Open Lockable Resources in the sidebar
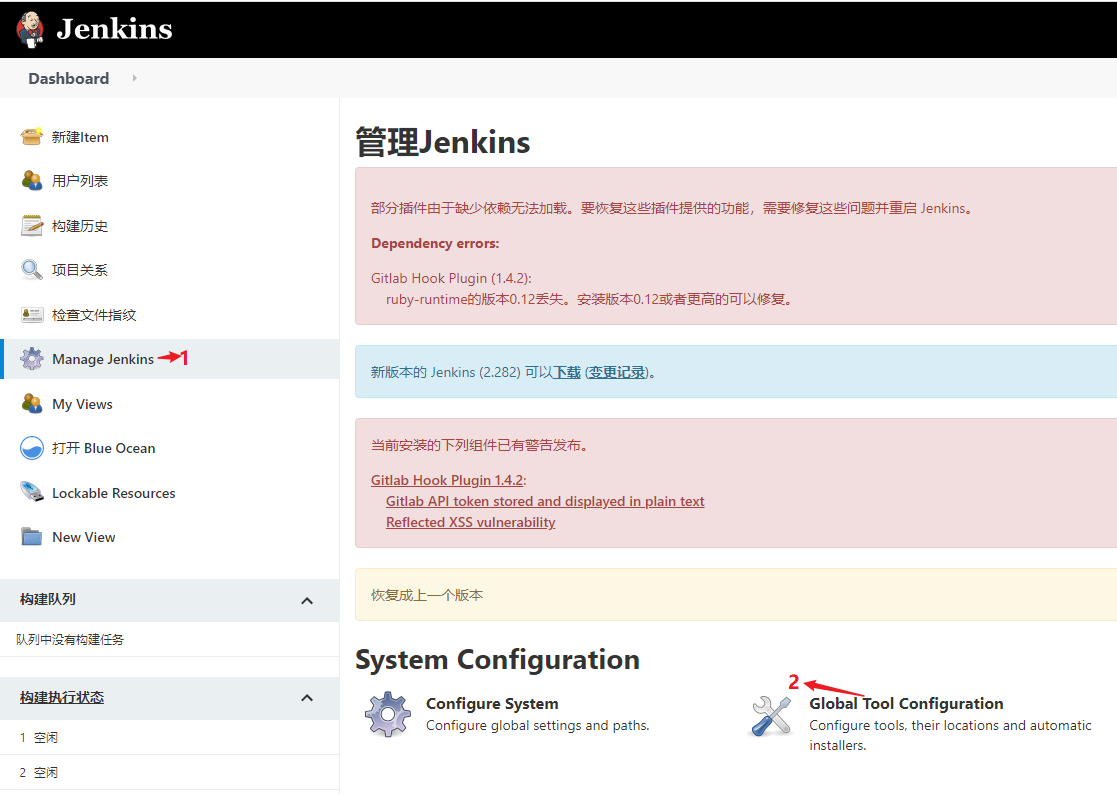The width and height of the screenshot is (1117, 794). 113,493
